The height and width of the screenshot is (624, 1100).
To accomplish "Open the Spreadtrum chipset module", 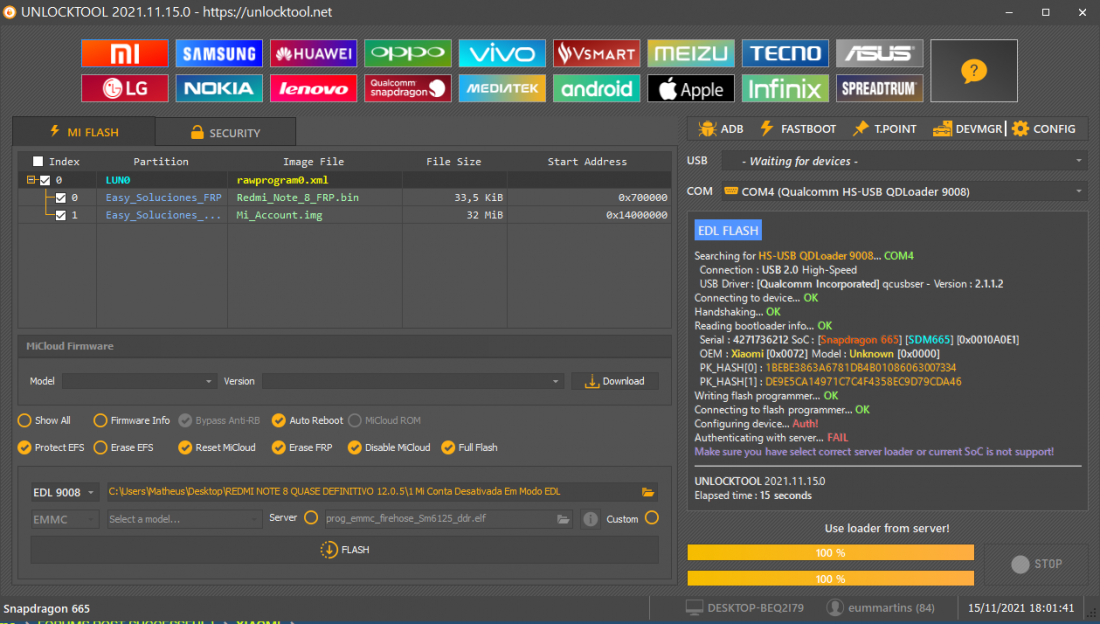I will [x=879, y=88].
